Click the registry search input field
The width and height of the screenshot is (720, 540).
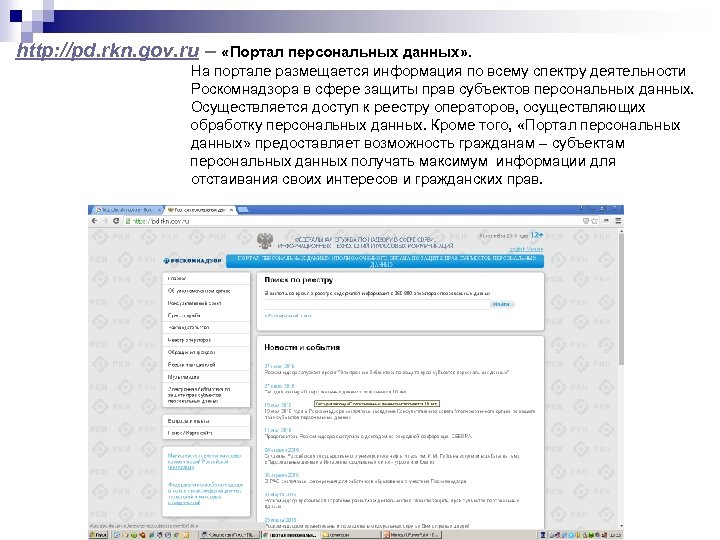(377, 304)
